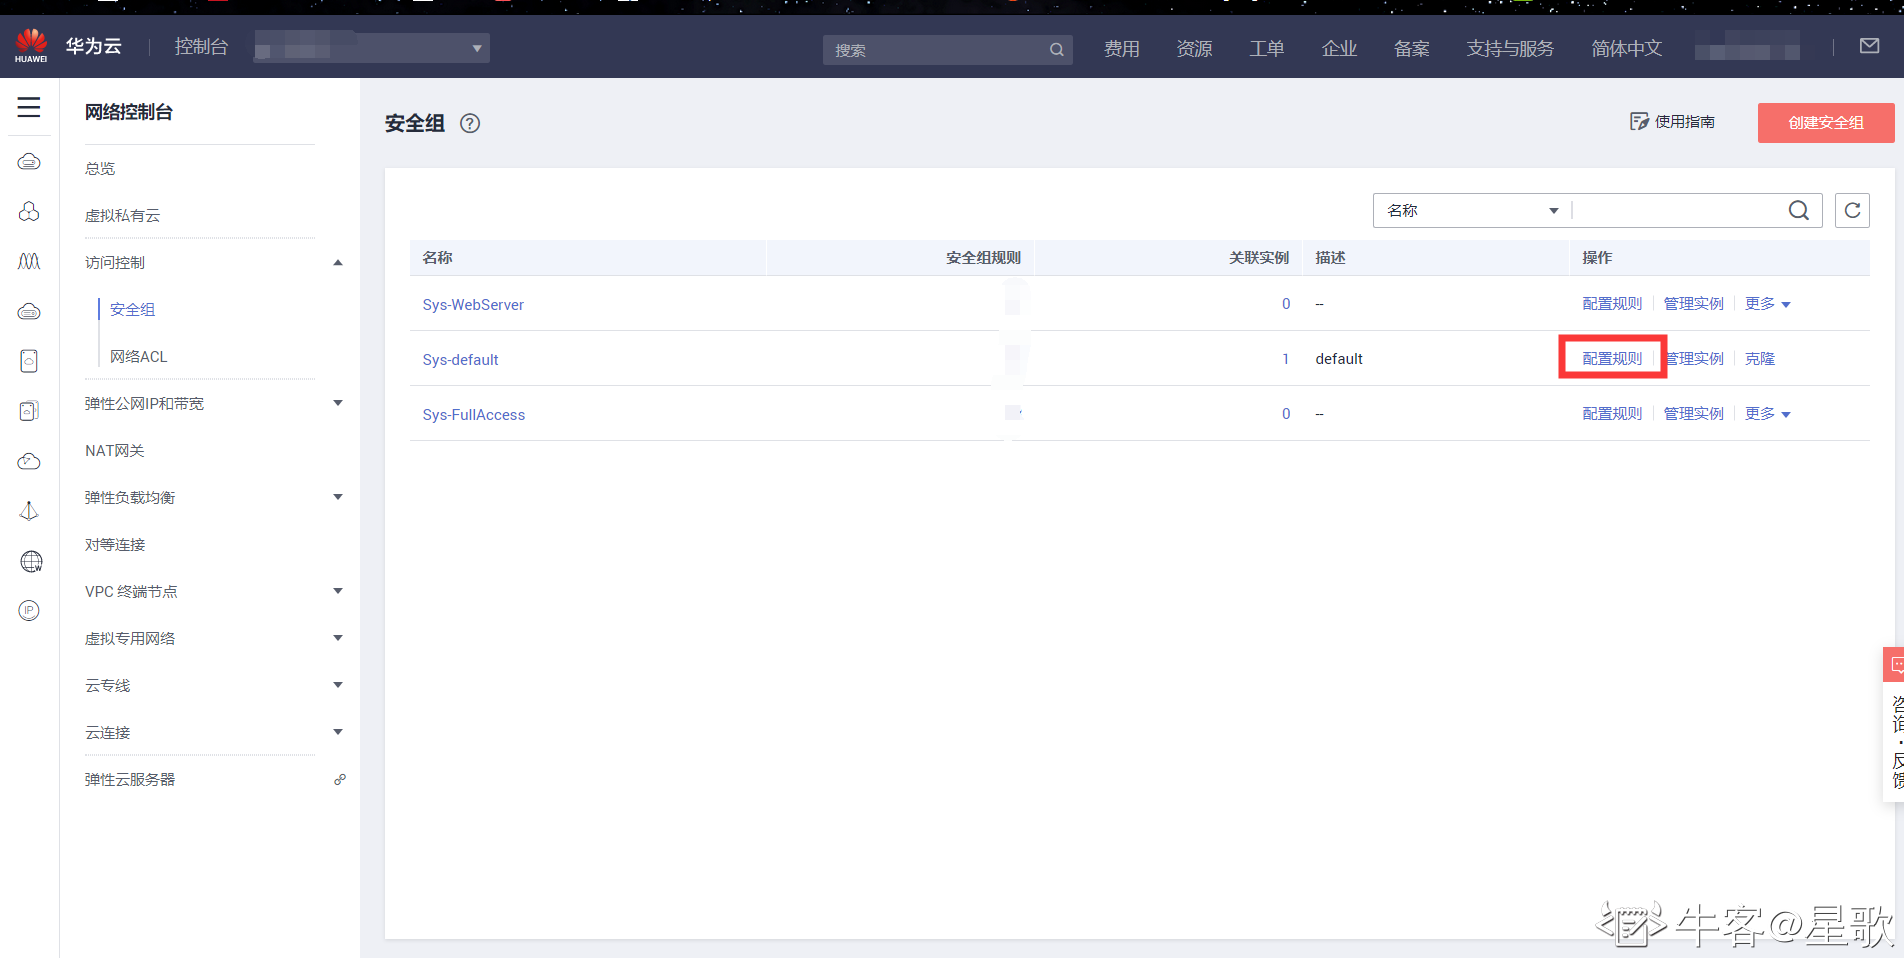The image size is (1904, 958).
Task: Click the backup copy sidebar icon
Action: 29,411
